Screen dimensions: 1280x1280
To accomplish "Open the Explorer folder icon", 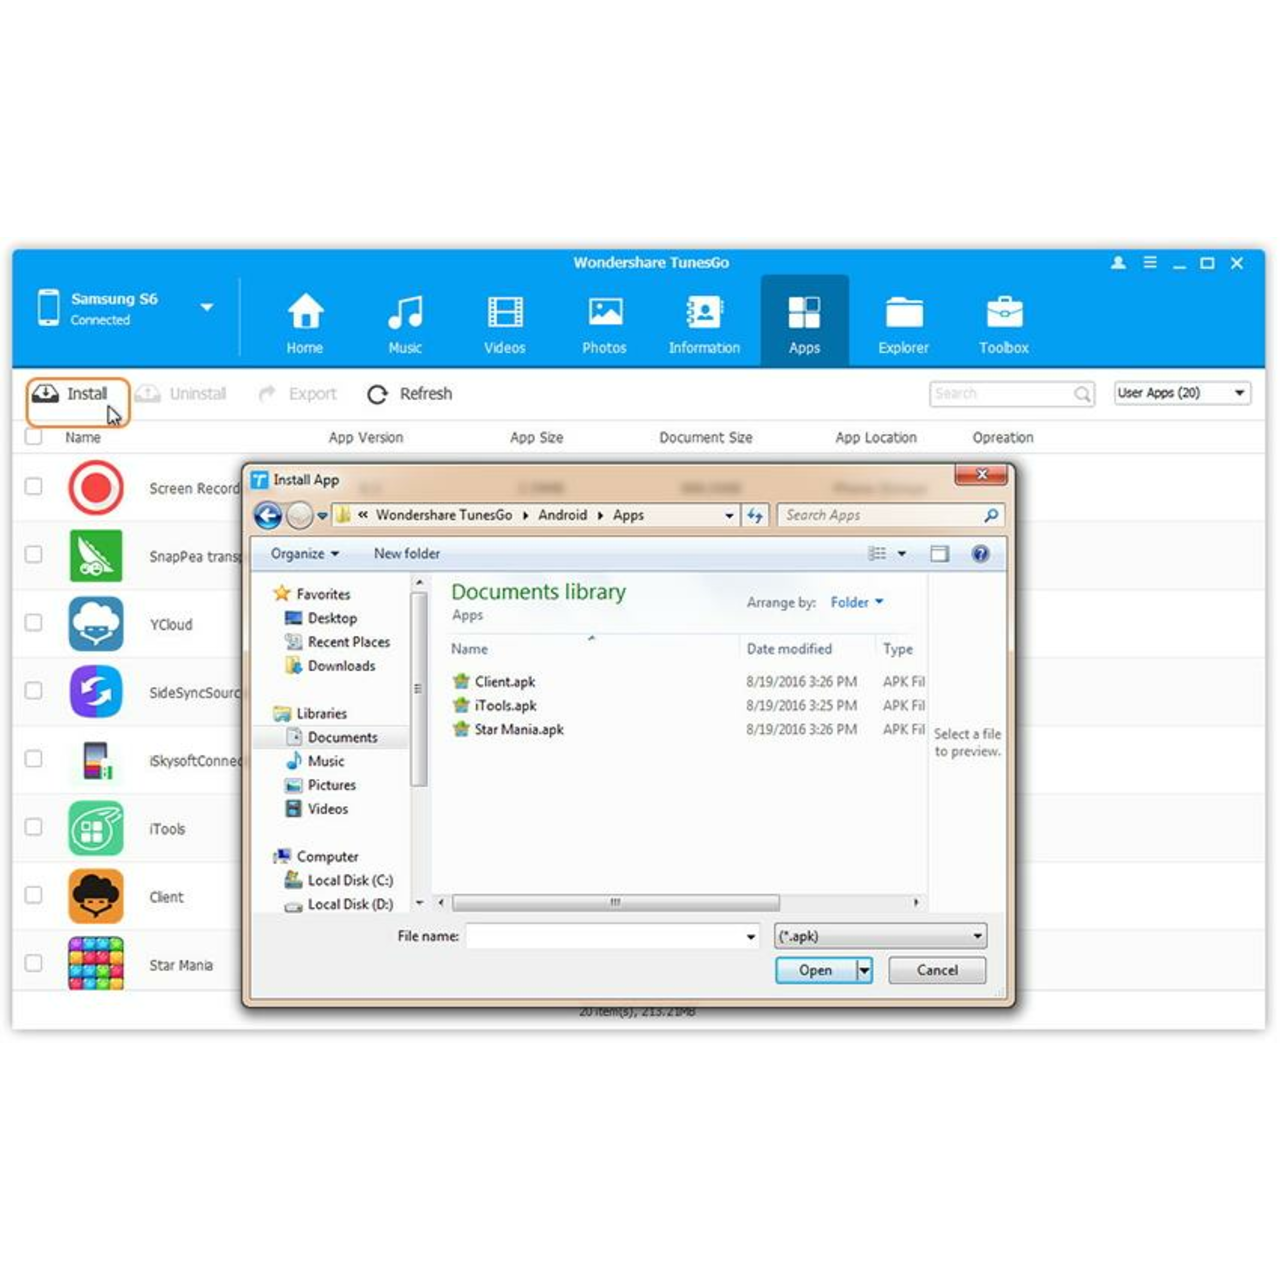I will [903, 313].
